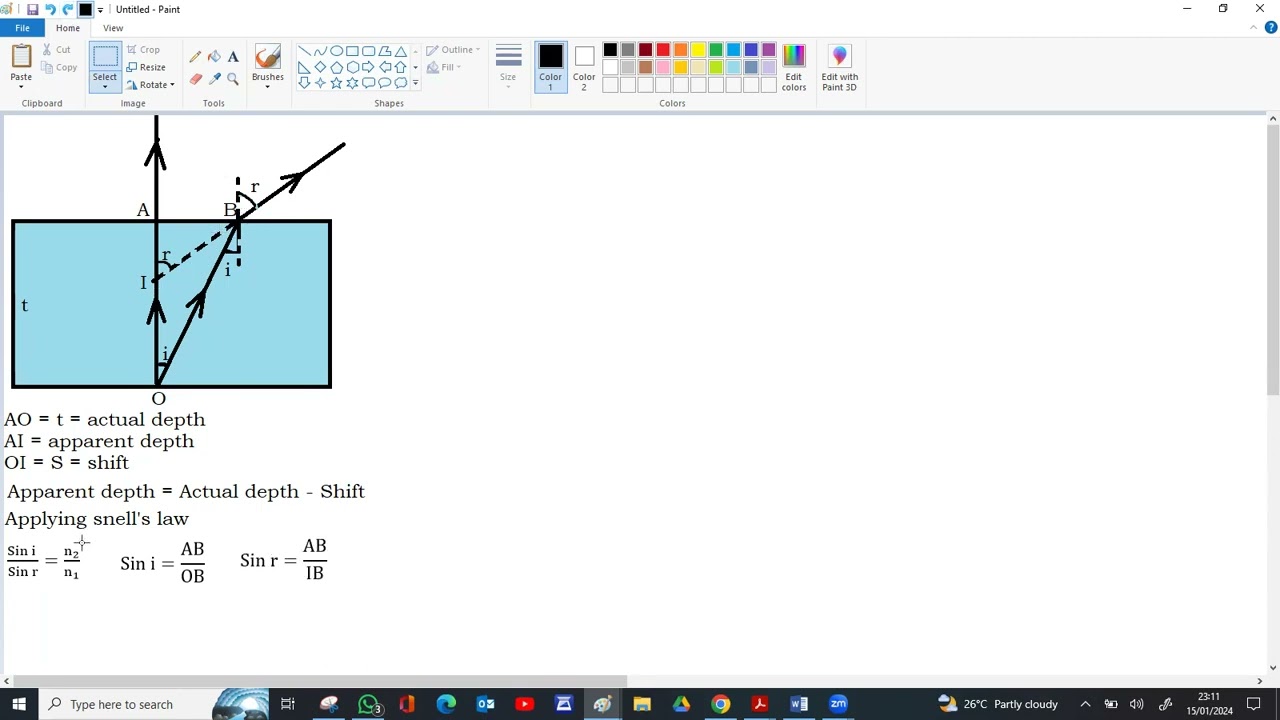Image resolution: width=1280 pixels, height=720 pixels.
Task: Collapse the ribbon with the chevron
Action: click(x=1254, y=28)
